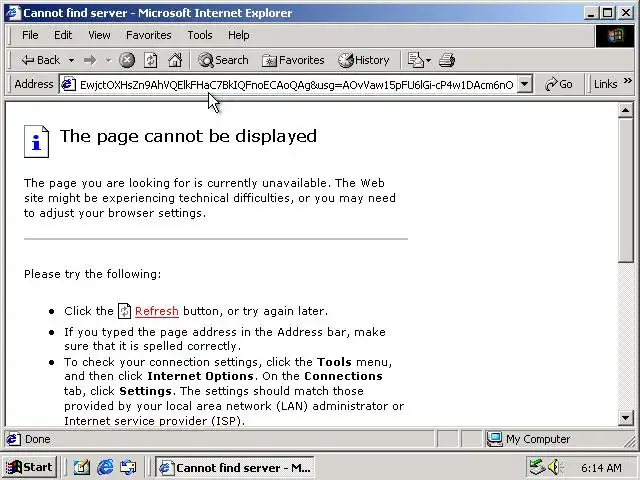Click the IE icon in title bar
This screenshot has height=480, width=640.
pyautogui.click(x=13, y=13)
